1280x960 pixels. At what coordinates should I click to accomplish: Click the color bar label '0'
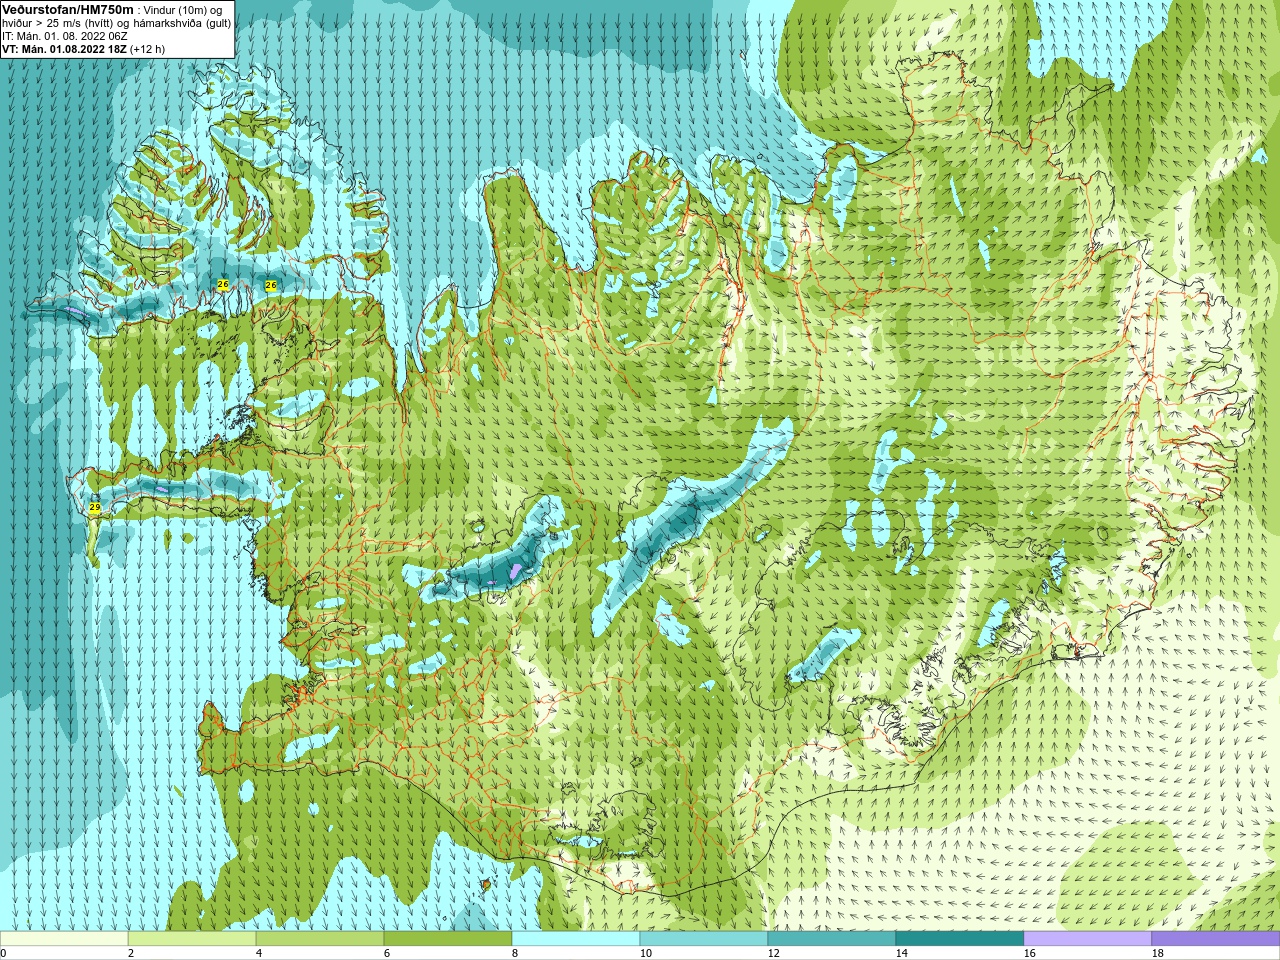point(3,953)
